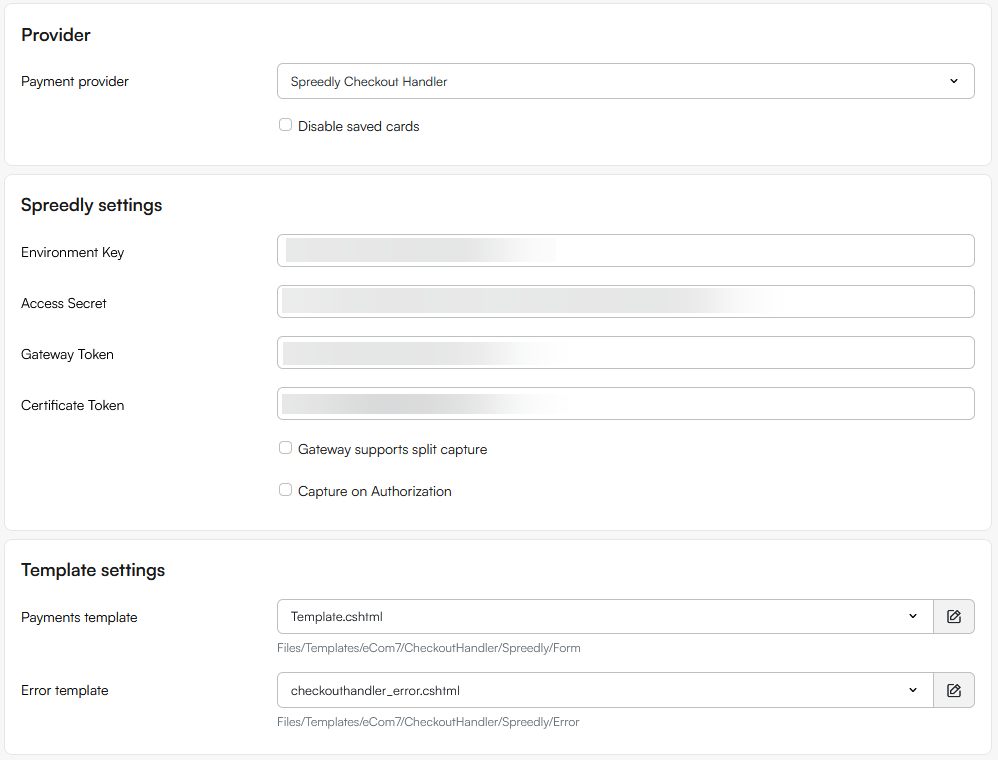Screen dimensions: 998x760
Task: Toggle Gateway supports split capture checkbox
Action: (x=286, y=449)
